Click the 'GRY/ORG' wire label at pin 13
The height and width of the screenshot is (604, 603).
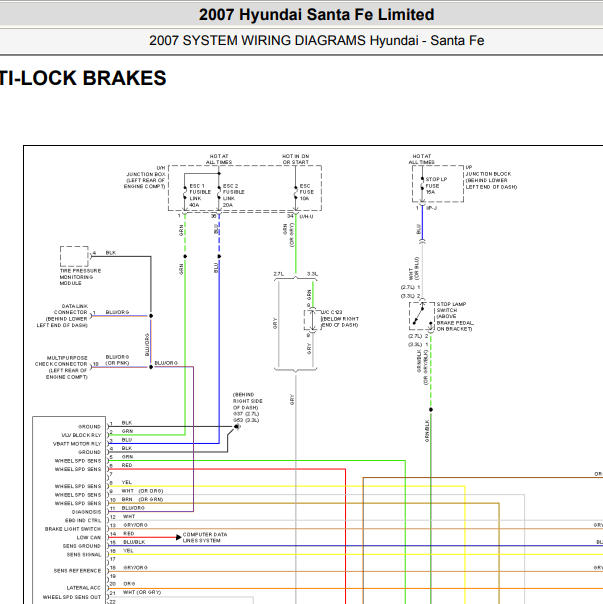pyautogui.click(x=135, y=525)
